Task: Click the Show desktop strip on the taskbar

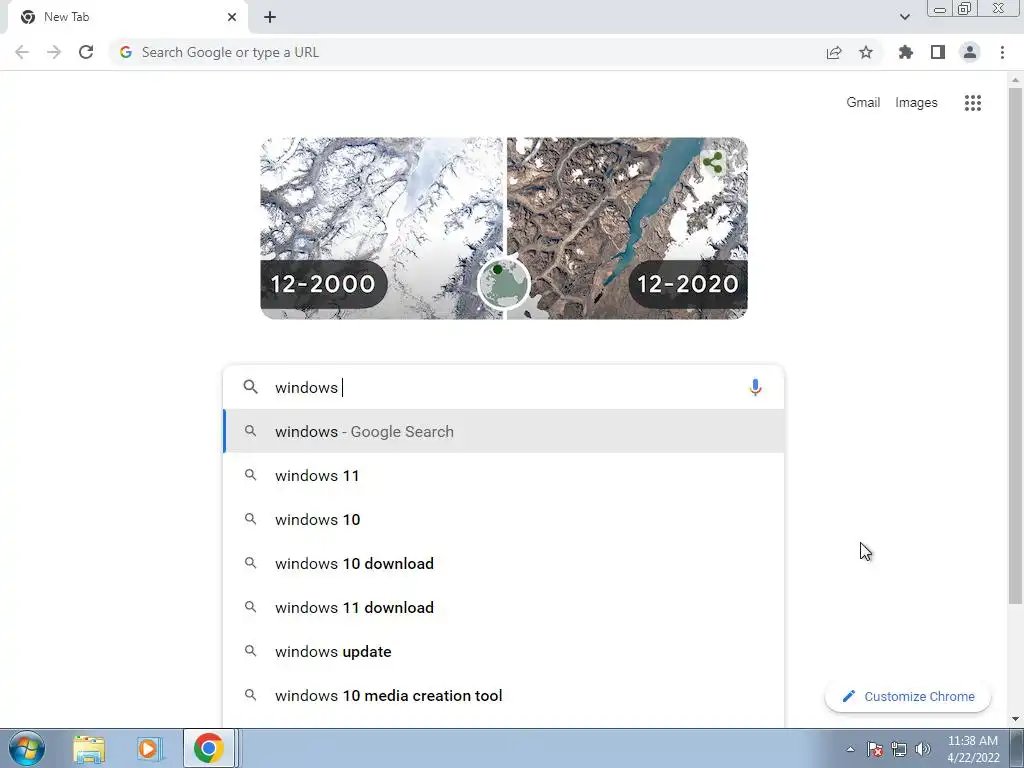Action: point(1018,748)
